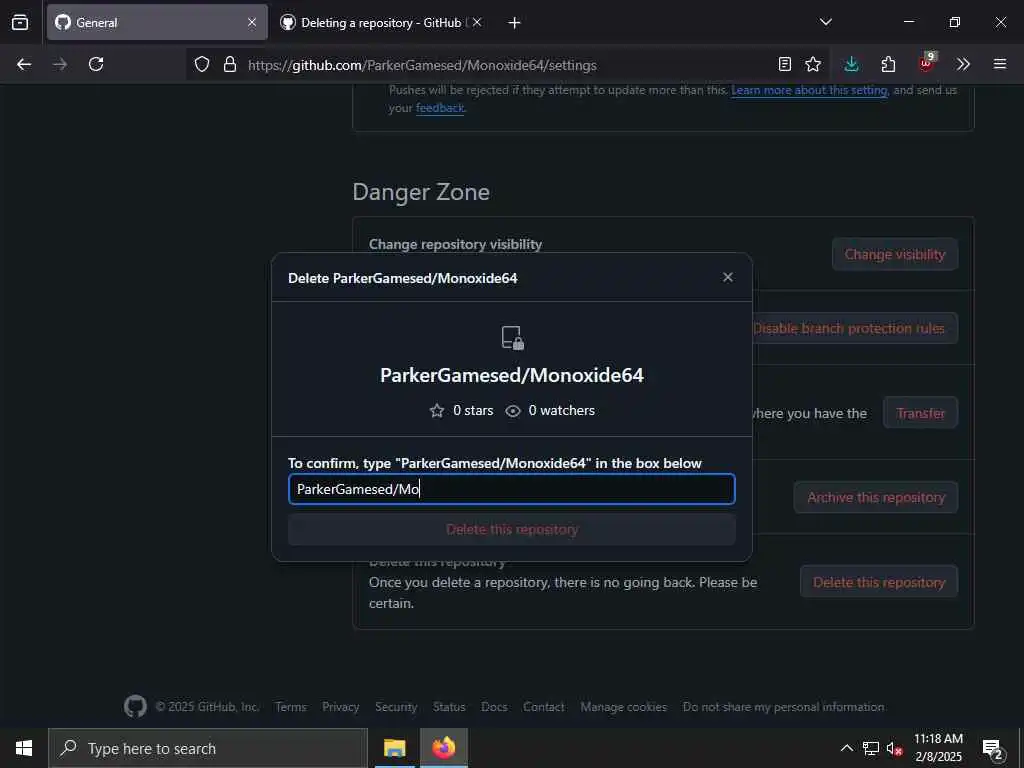The image size is (1024, 768).
Task: Click Change visibility button
Action: 895,254
